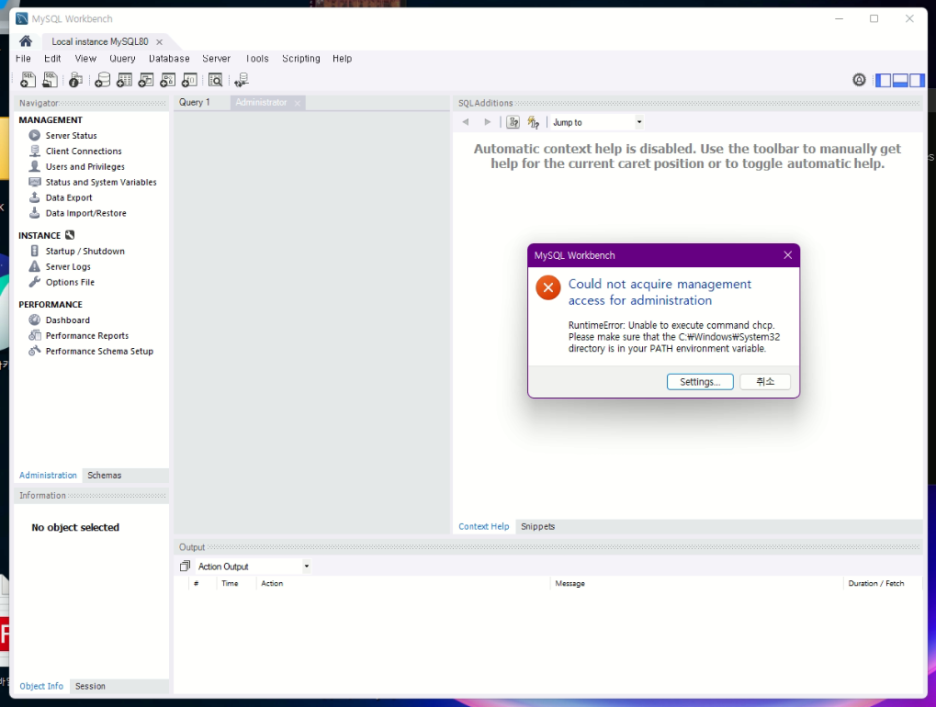Create new schema toolbar icon
Viewport: 936px width, 707px height.
click(103, 79)
